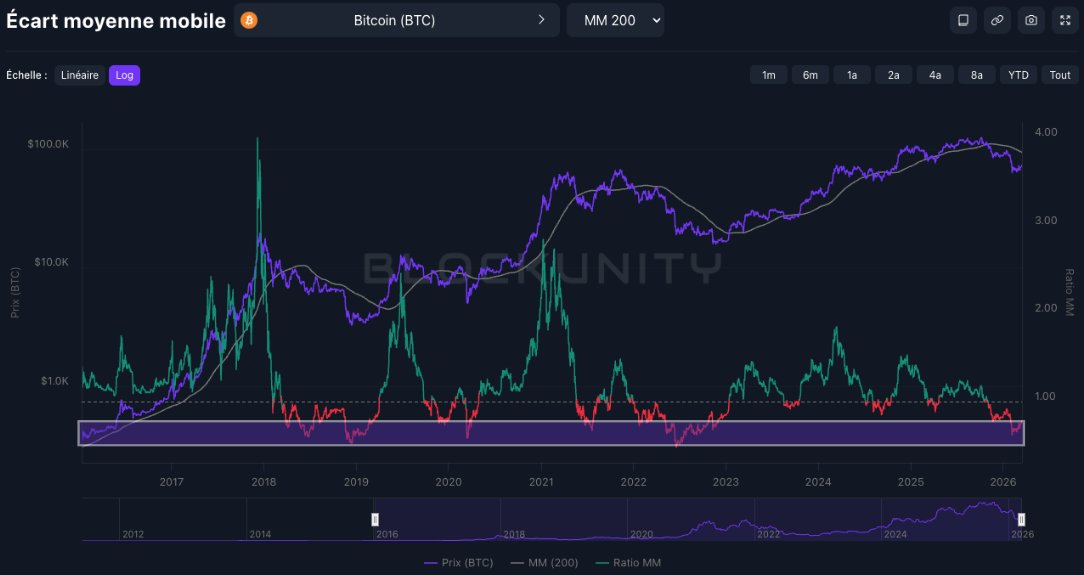Click the $10.0K price axis label

[52, 262]
